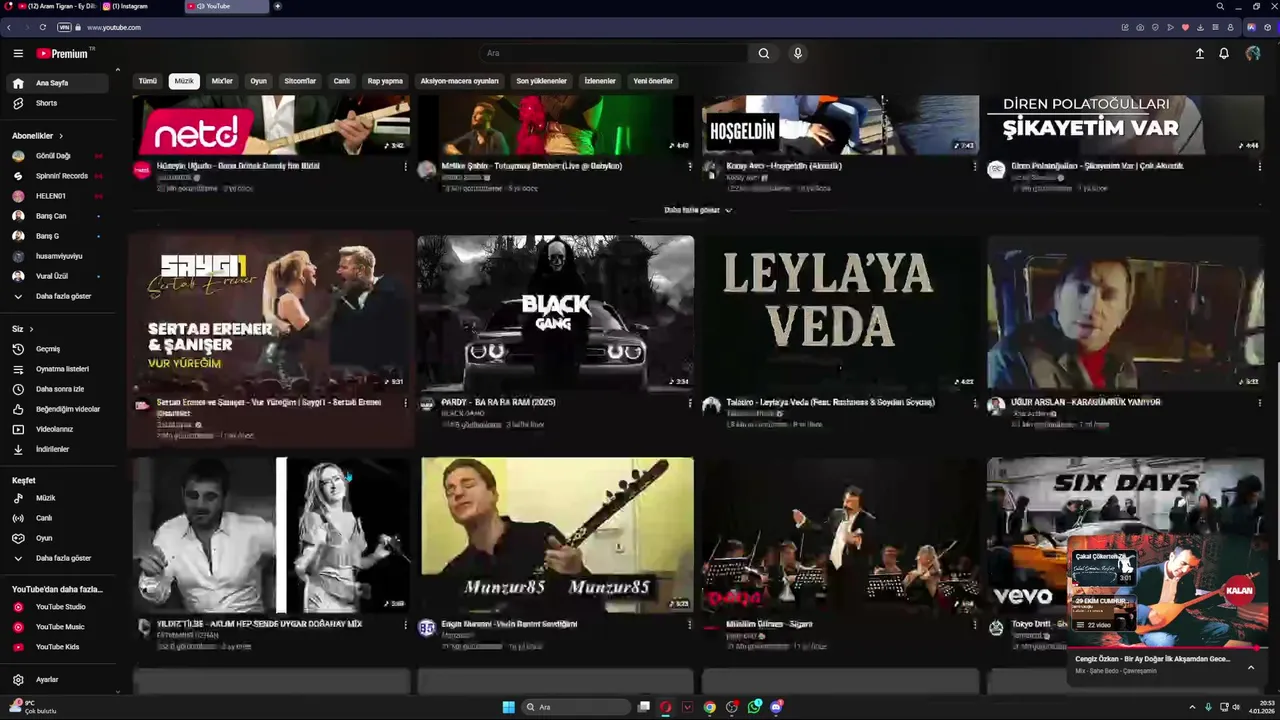Open Vural Üzül subscription channel
This screenshot has width=1280, height=720.
pos(57,276)
